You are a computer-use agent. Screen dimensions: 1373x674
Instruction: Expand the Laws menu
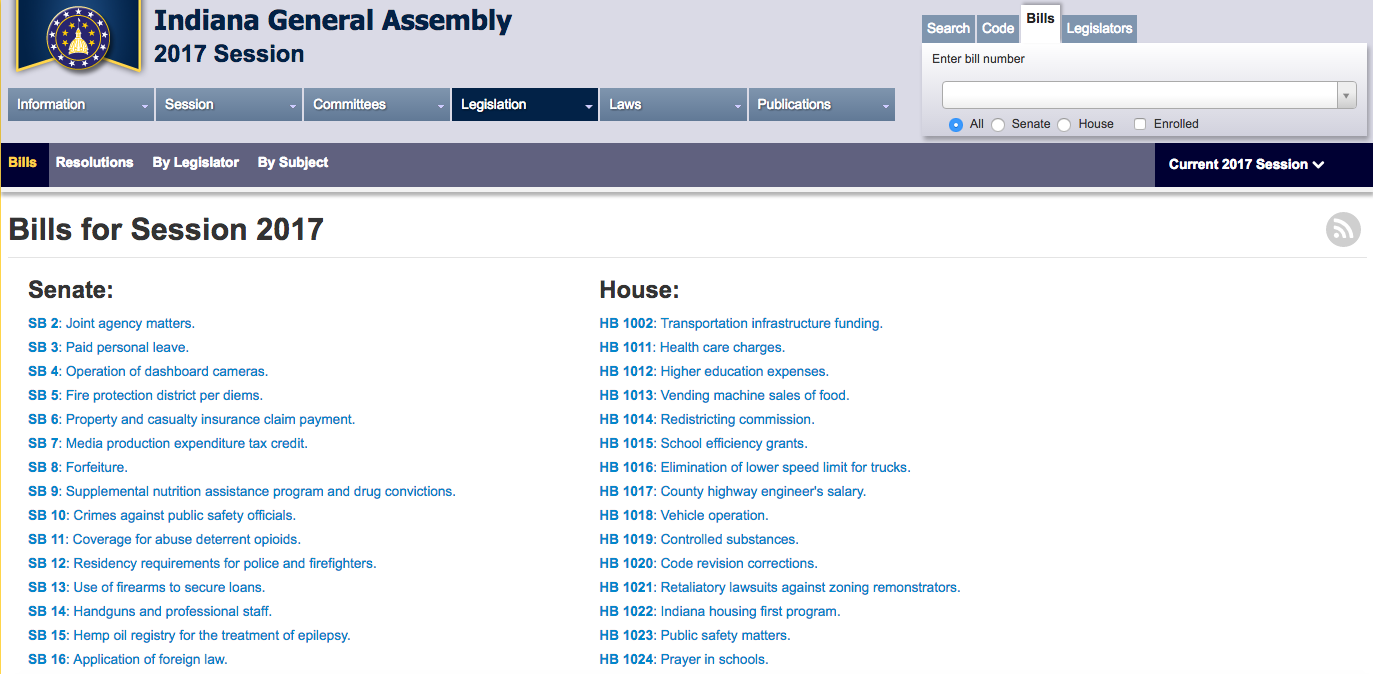(x=673, y=105)
